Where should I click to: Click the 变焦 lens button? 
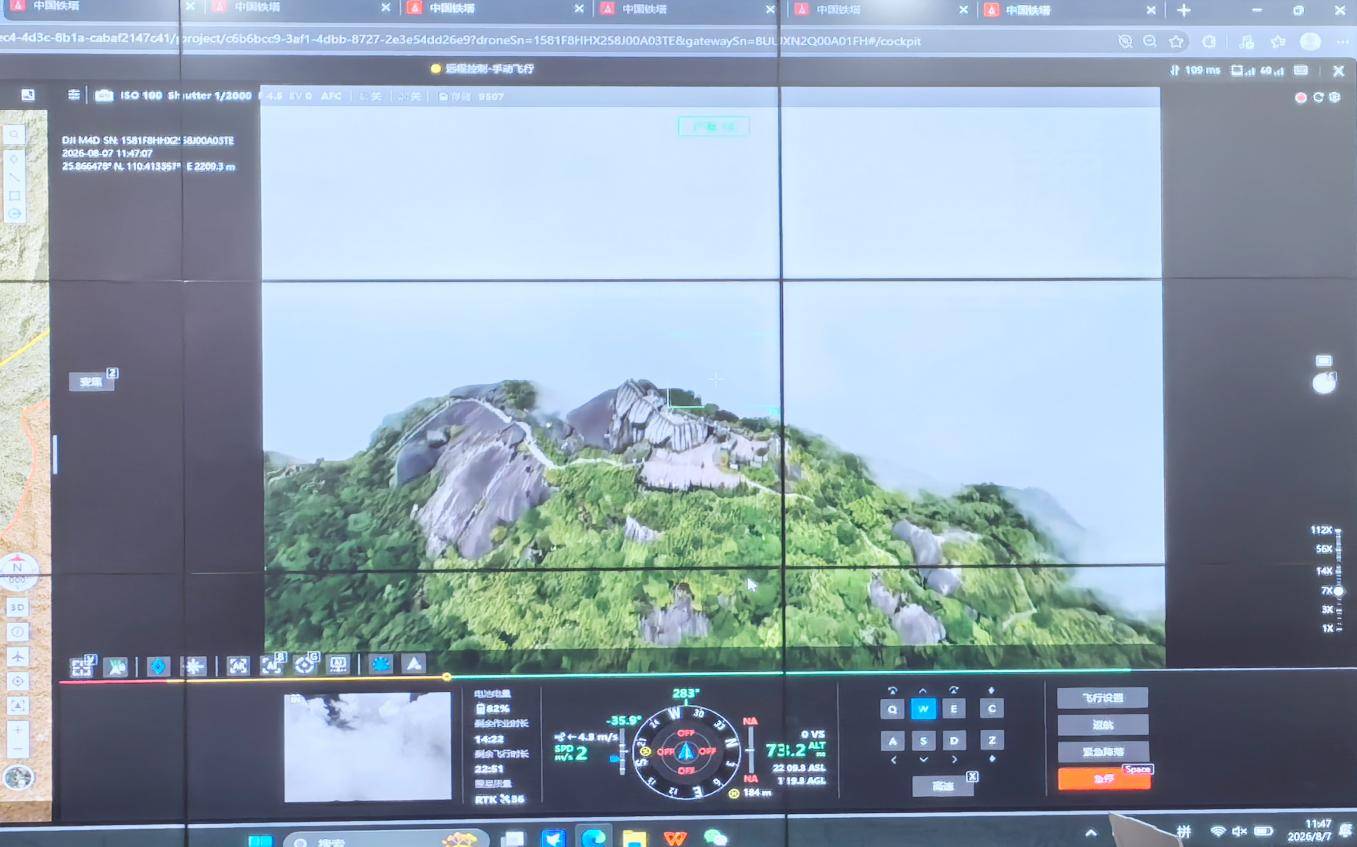pos(91,381)
